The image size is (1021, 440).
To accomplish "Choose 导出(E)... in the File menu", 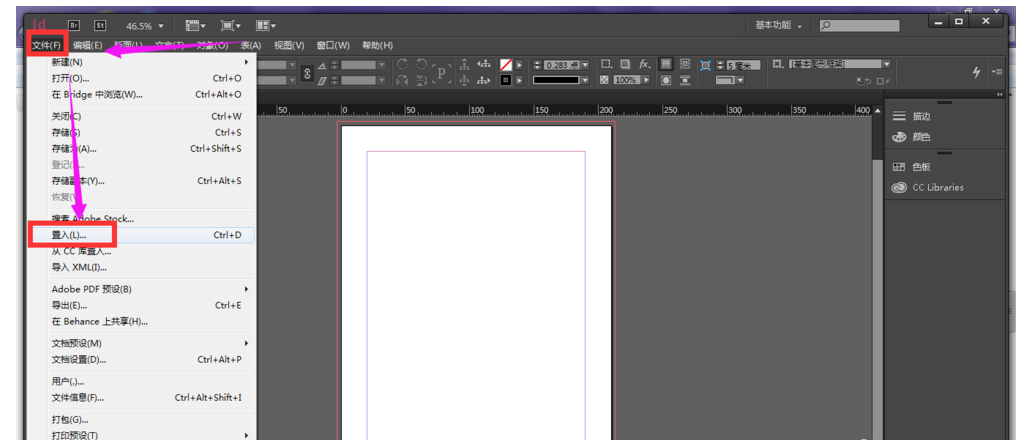I will [x=69, y=305].
